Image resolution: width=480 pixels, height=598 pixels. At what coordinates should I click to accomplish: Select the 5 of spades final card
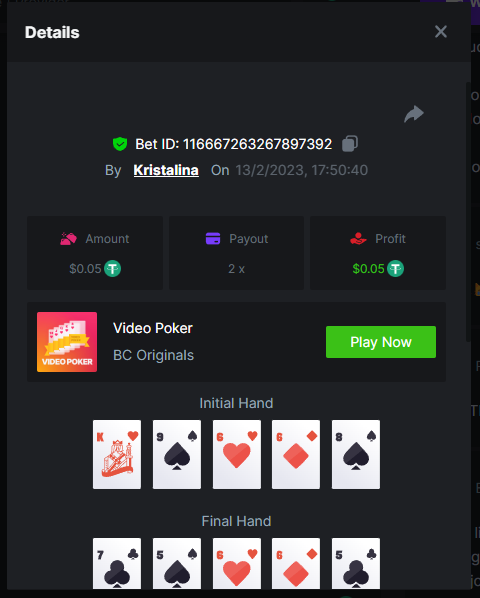coord(177,564)
